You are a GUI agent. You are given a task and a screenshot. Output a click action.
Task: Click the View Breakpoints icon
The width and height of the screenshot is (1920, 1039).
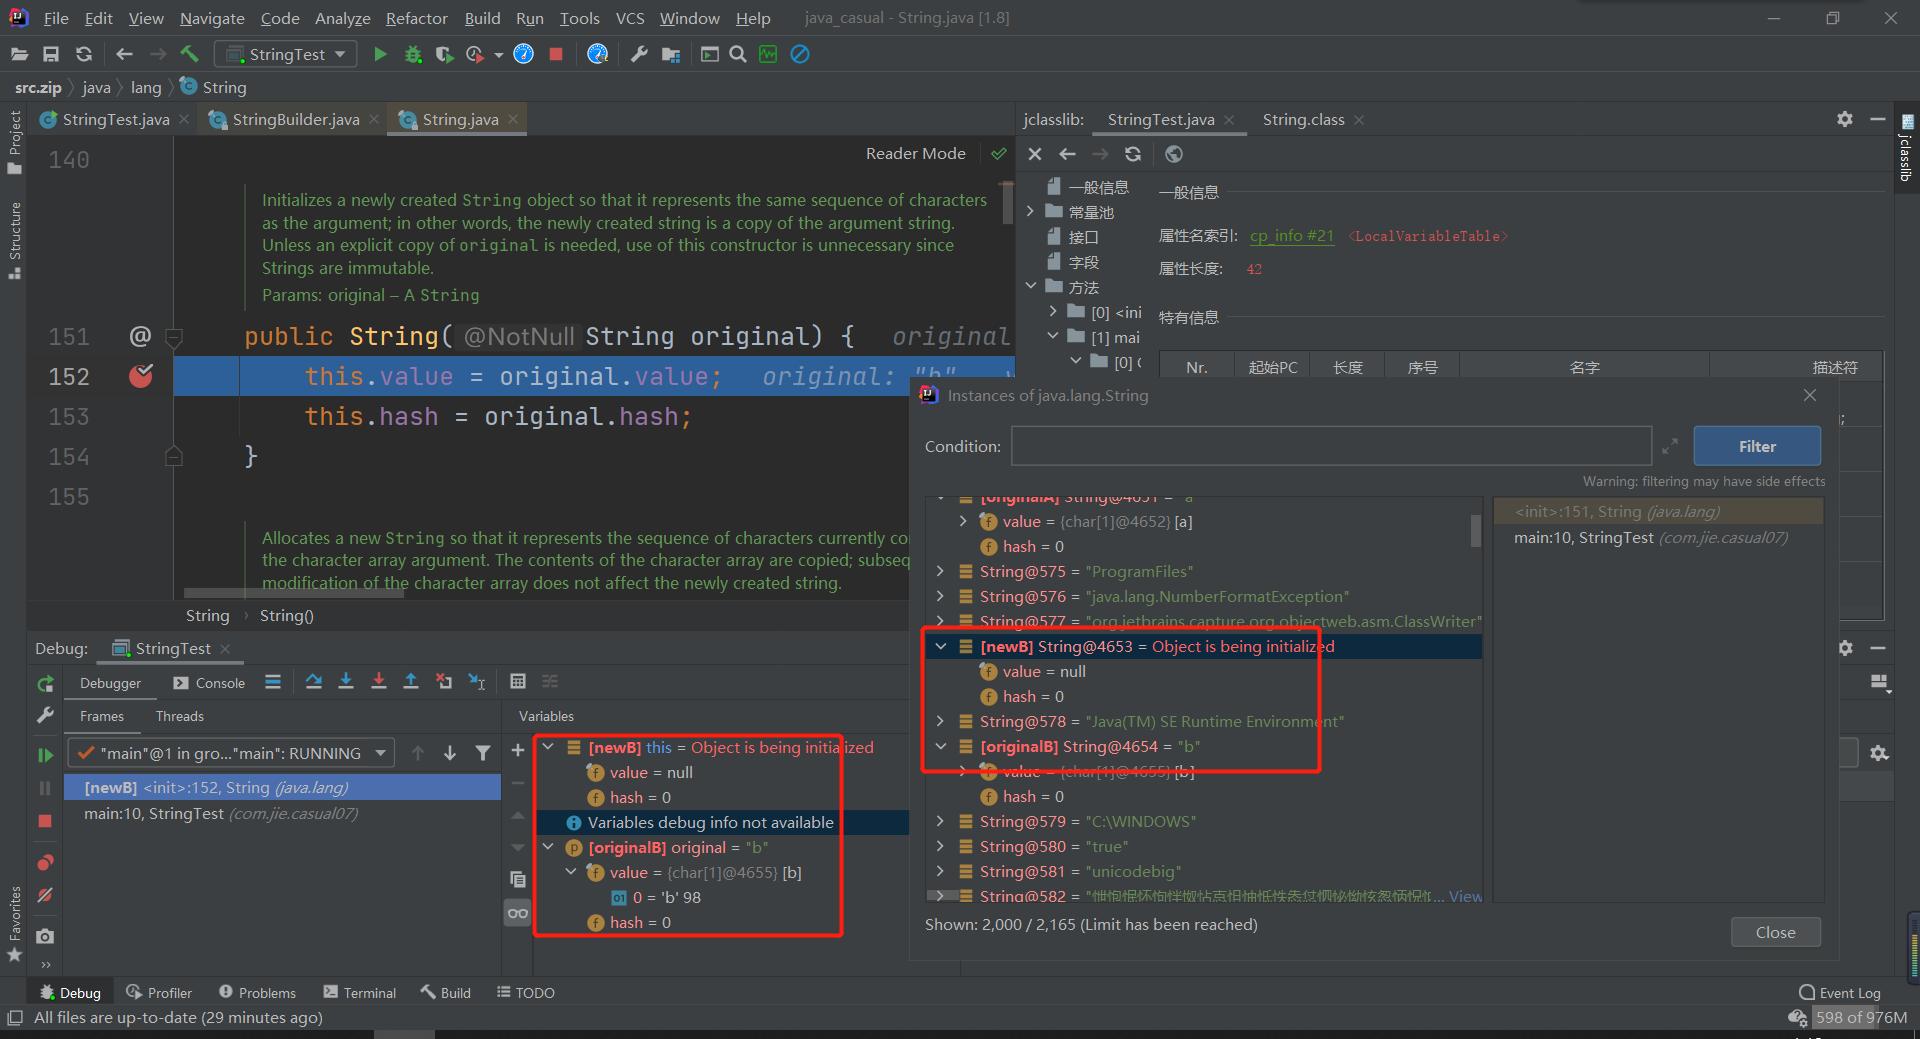tap(45, 863)
